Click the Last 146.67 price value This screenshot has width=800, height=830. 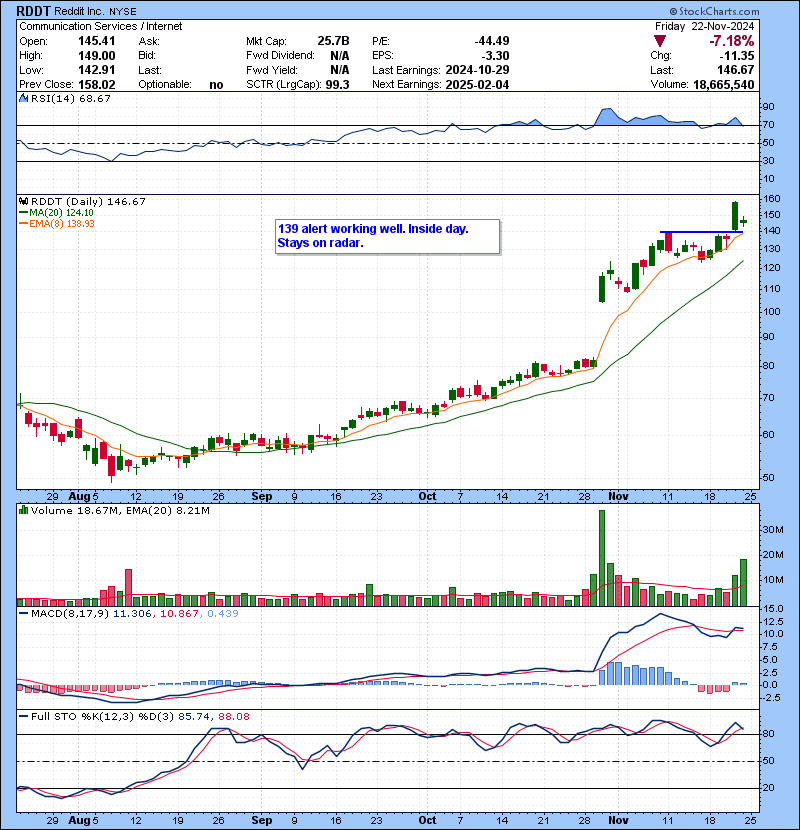(735, 70)
